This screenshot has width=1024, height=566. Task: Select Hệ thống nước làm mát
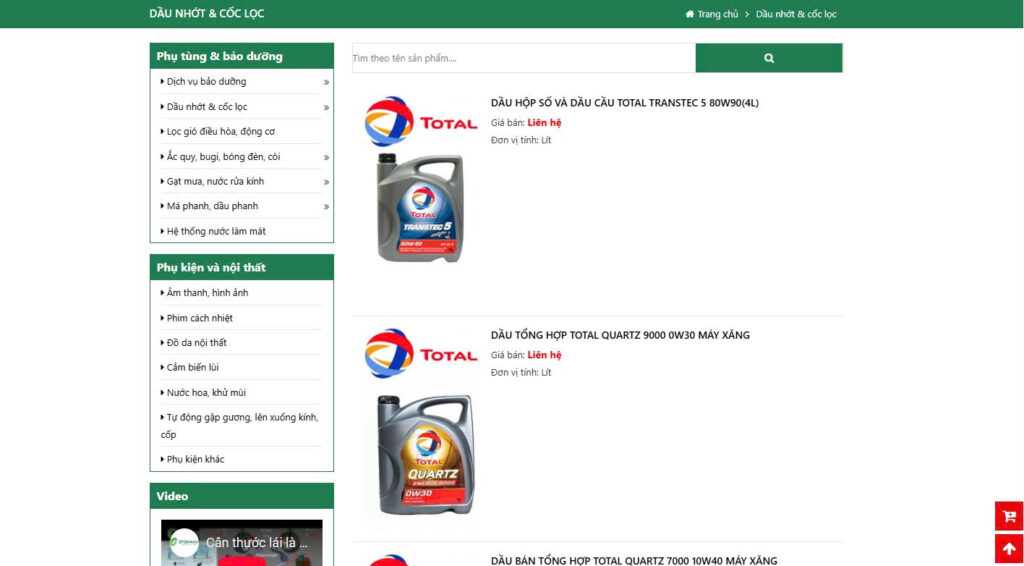[216, 231]
